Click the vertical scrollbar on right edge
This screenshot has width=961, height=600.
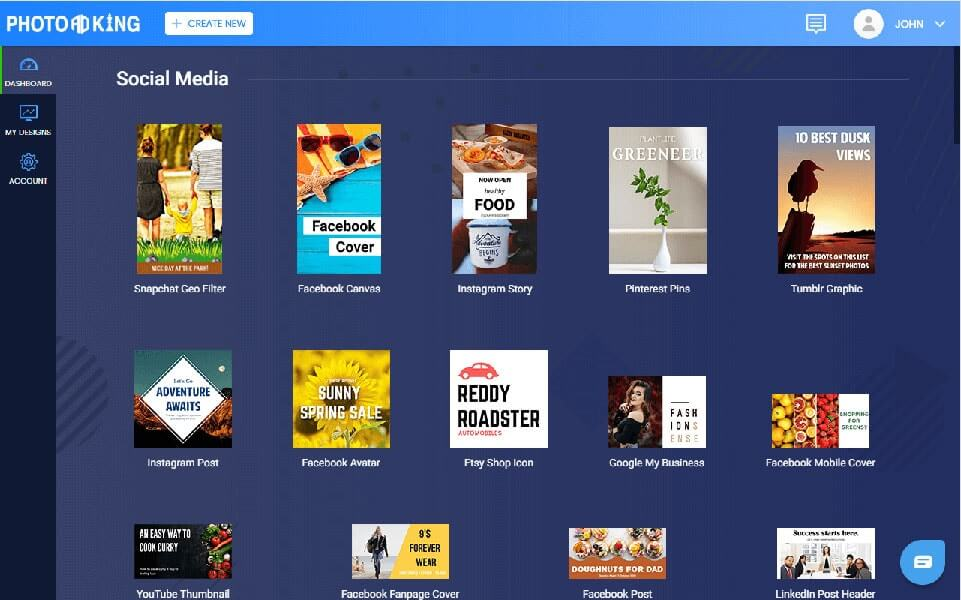[957, 96]
